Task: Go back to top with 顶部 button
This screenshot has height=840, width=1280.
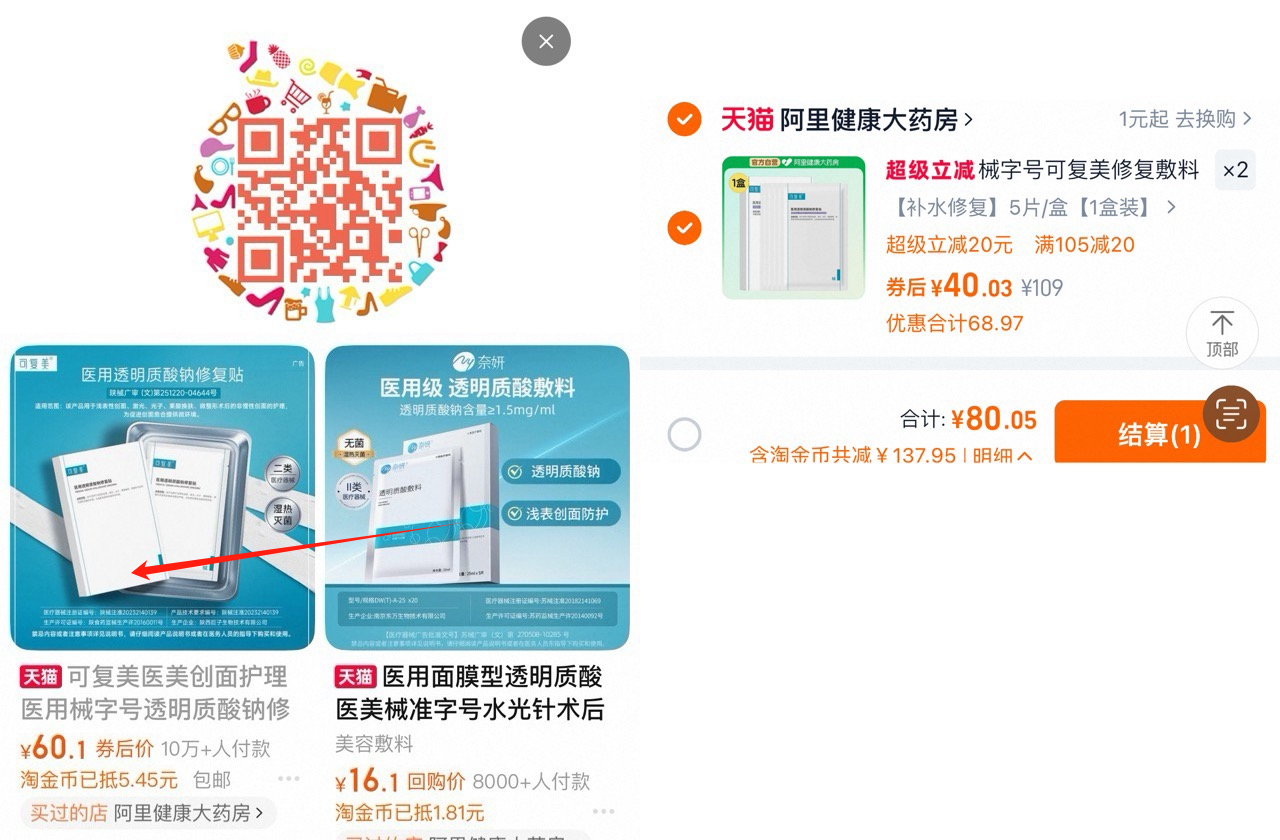Action: 1222,333
